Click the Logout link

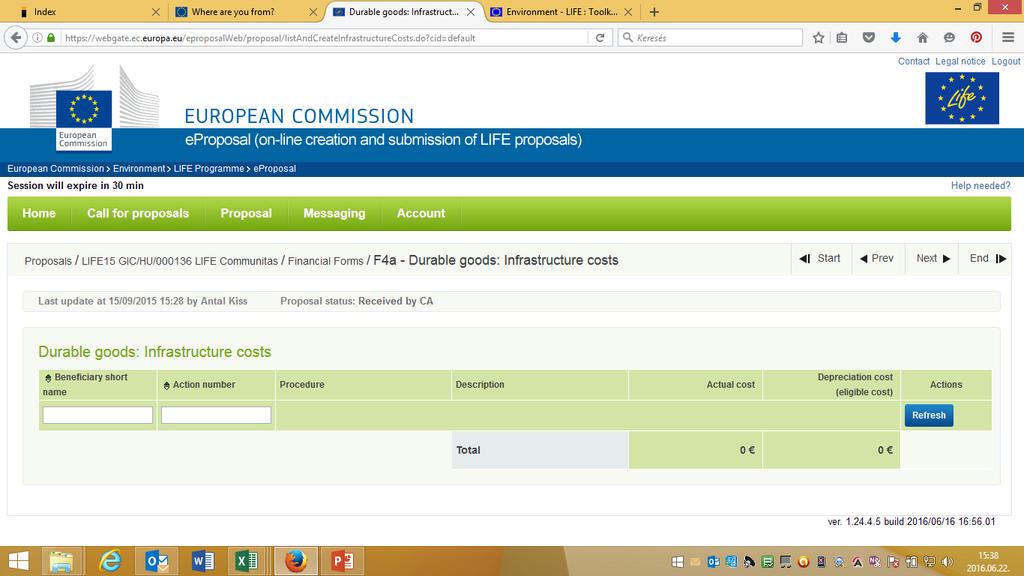(1006, 61)
